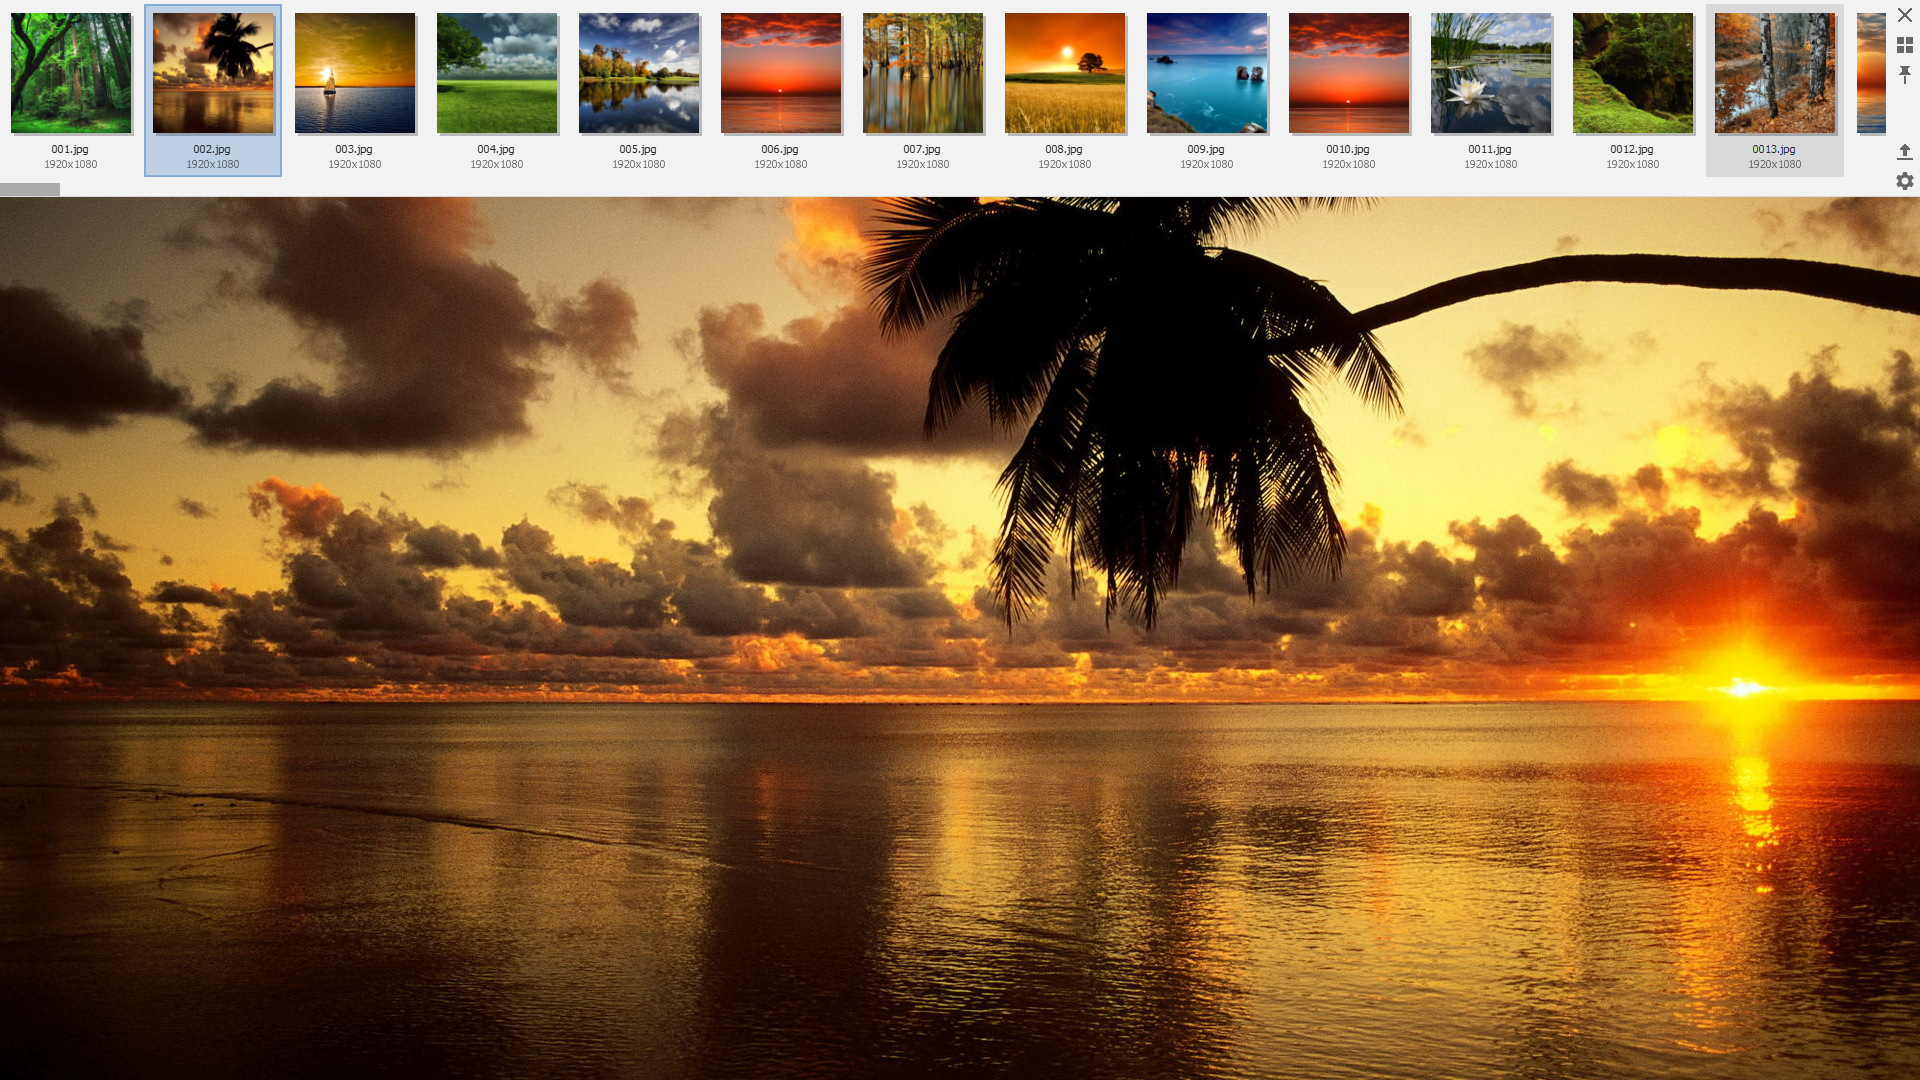The image size is (1920, 1080).
Task: Open the 0010.jpg red sea sunset thumbnail
Action: [x=1349, y=73]
